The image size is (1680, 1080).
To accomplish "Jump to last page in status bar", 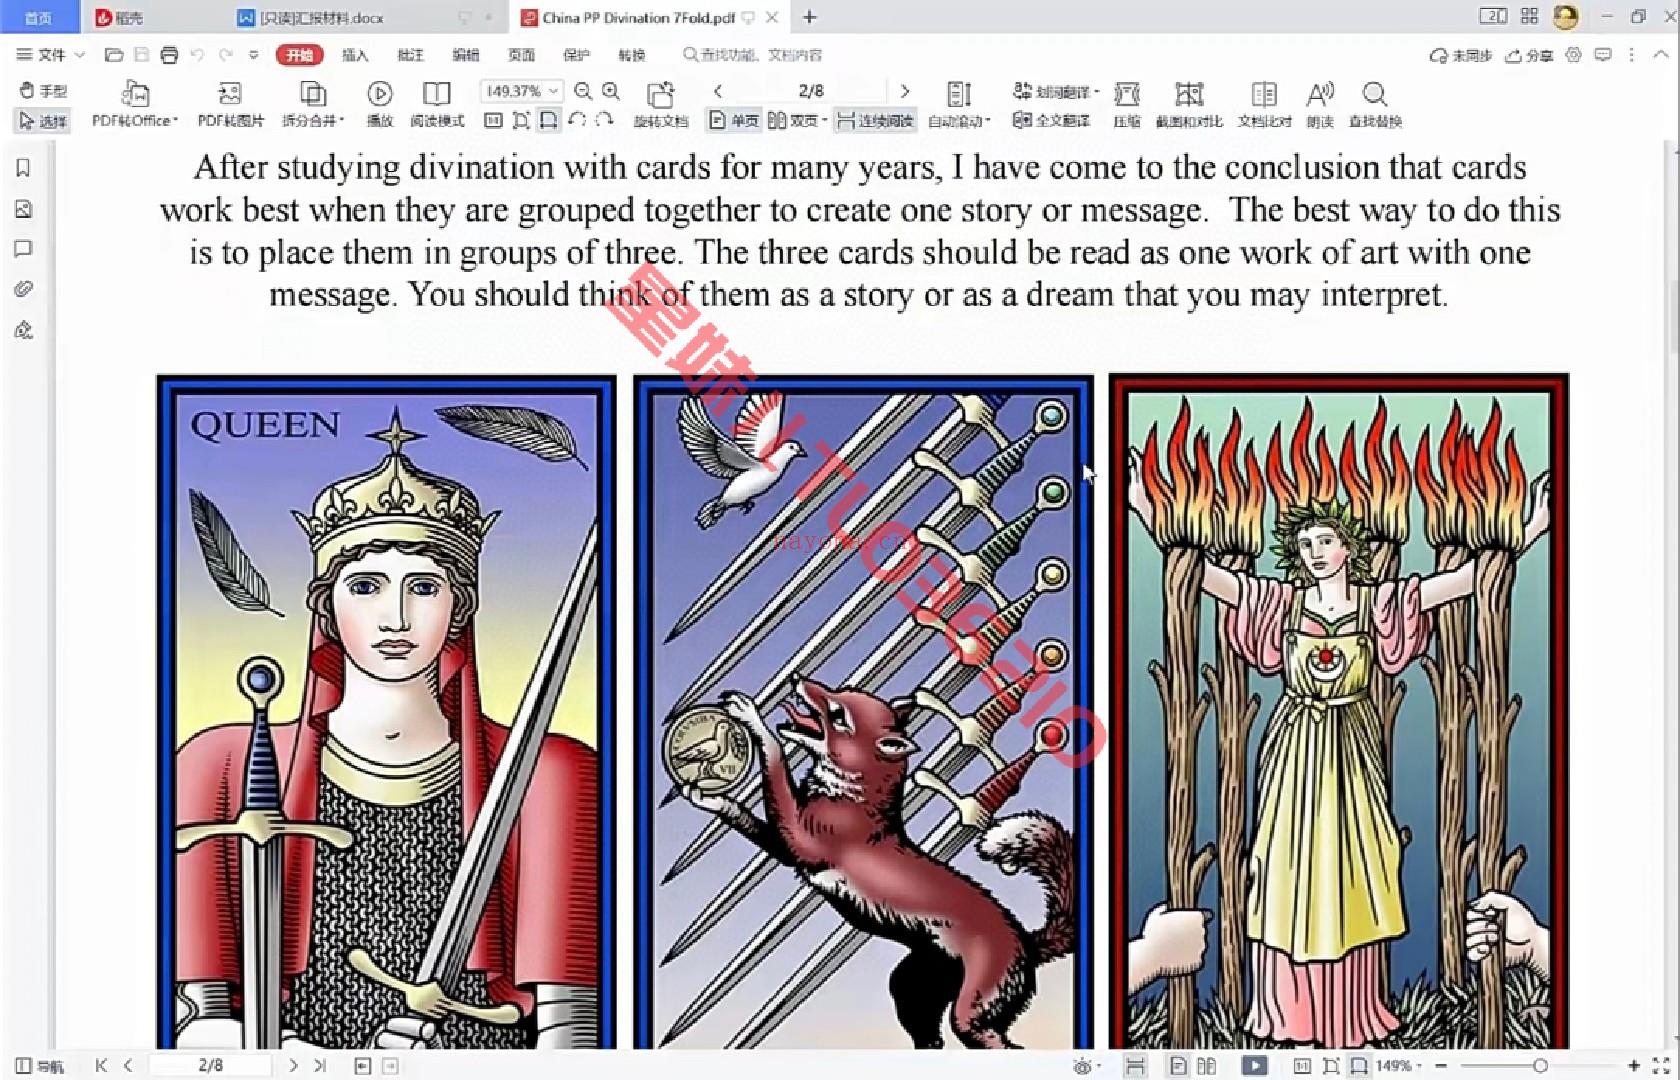I will pos(320,1066).
